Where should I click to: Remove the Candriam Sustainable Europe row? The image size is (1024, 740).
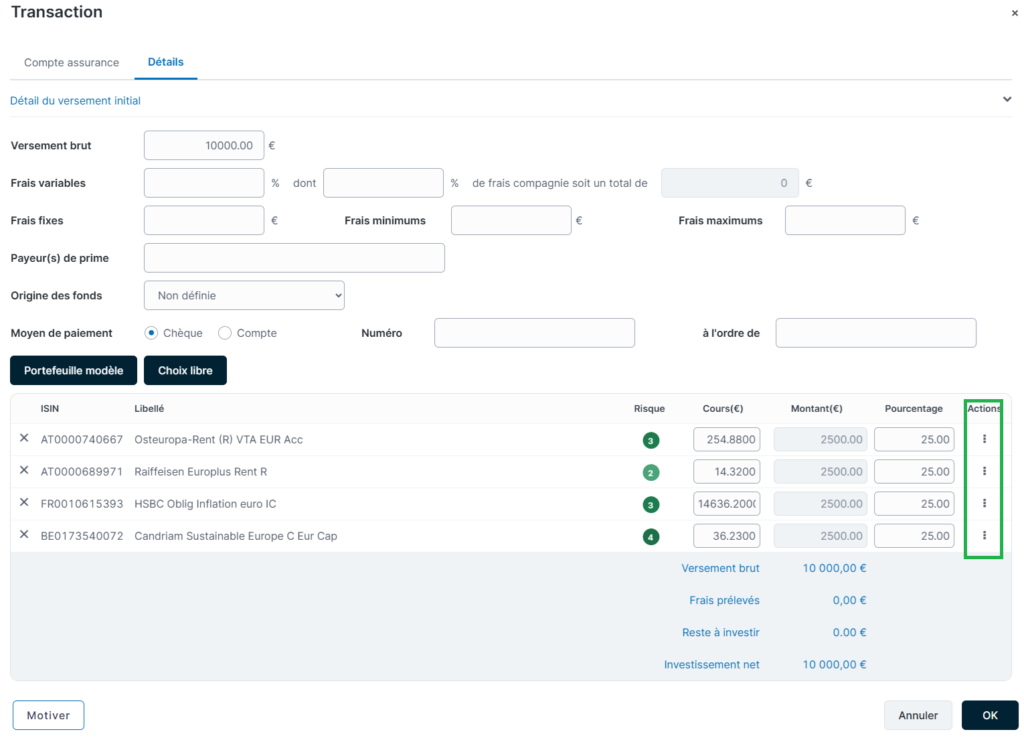click(24, 534)
